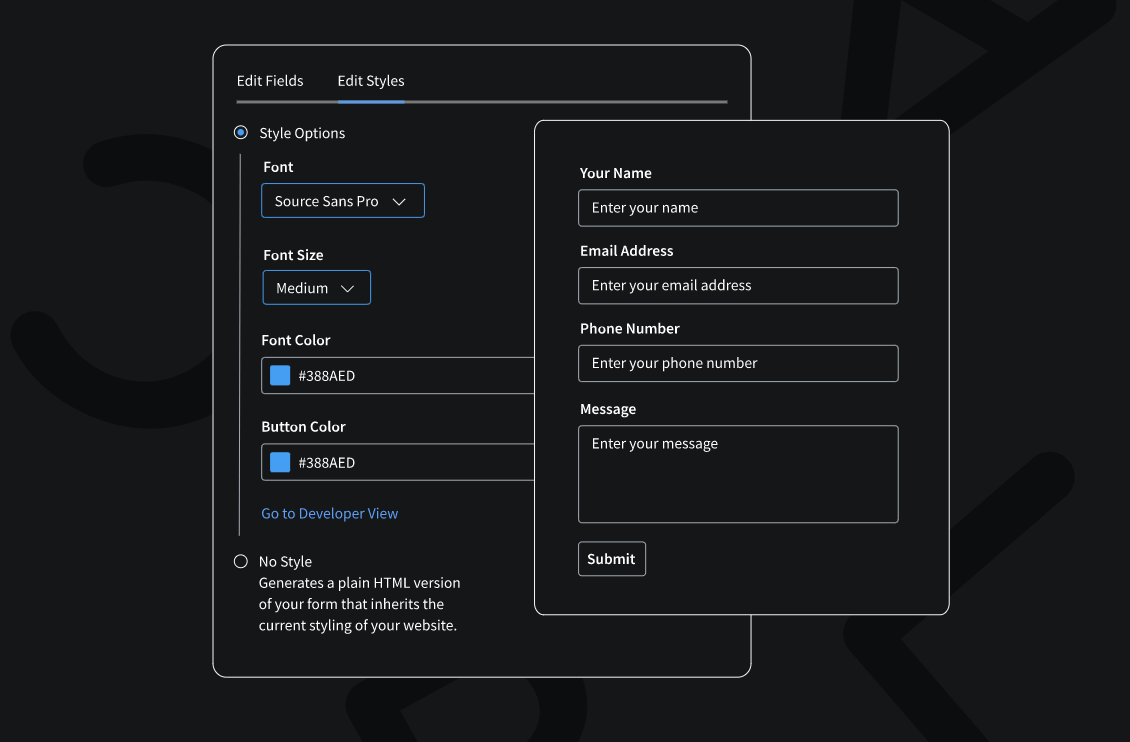Click the Enter your email address field

click(x=738, y=286)
